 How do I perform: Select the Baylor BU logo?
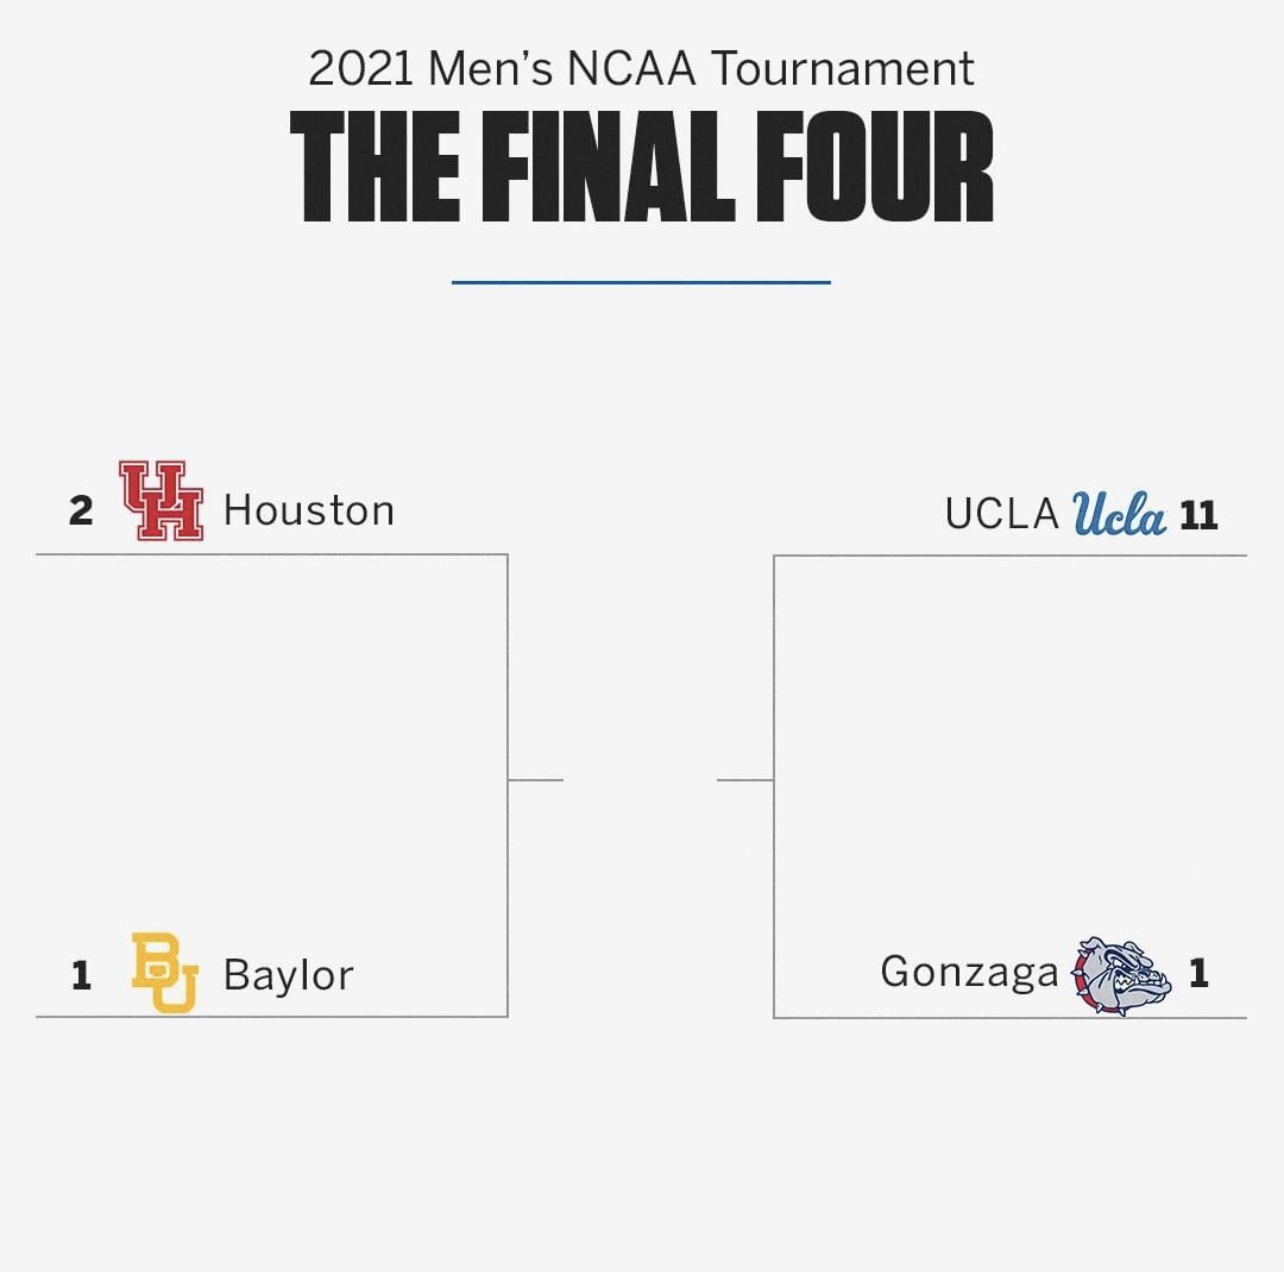(x=164, y=972)
